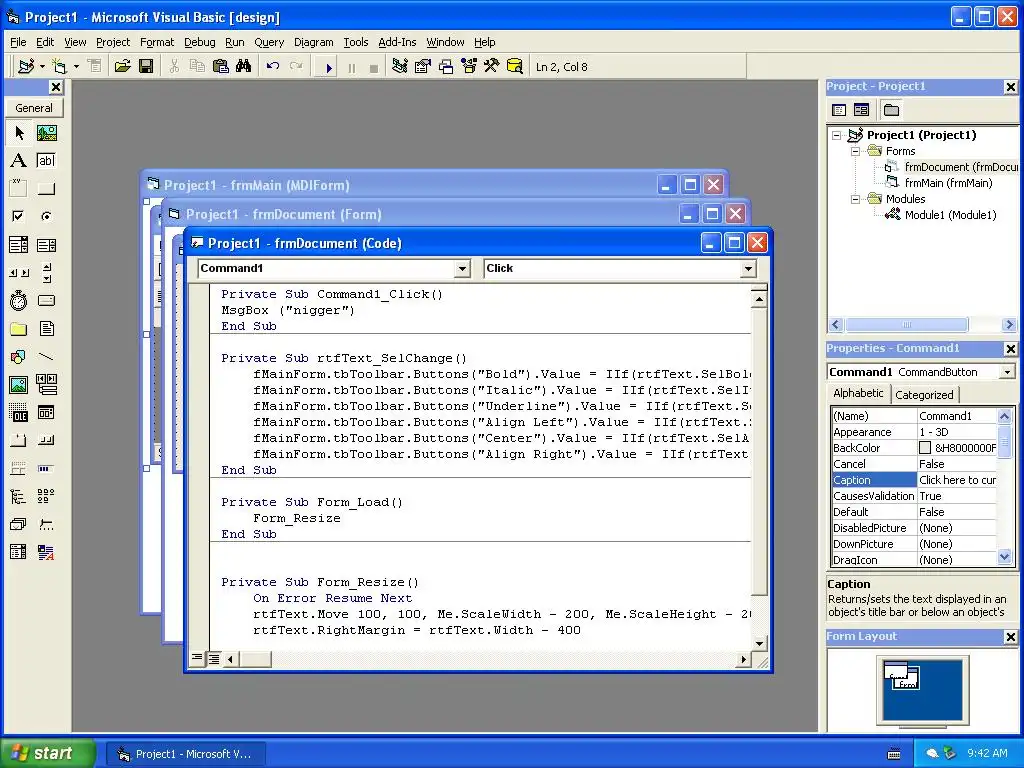1024x768 pixels.
Task: Select Module1 in the project tree
Action: (950, 215)
